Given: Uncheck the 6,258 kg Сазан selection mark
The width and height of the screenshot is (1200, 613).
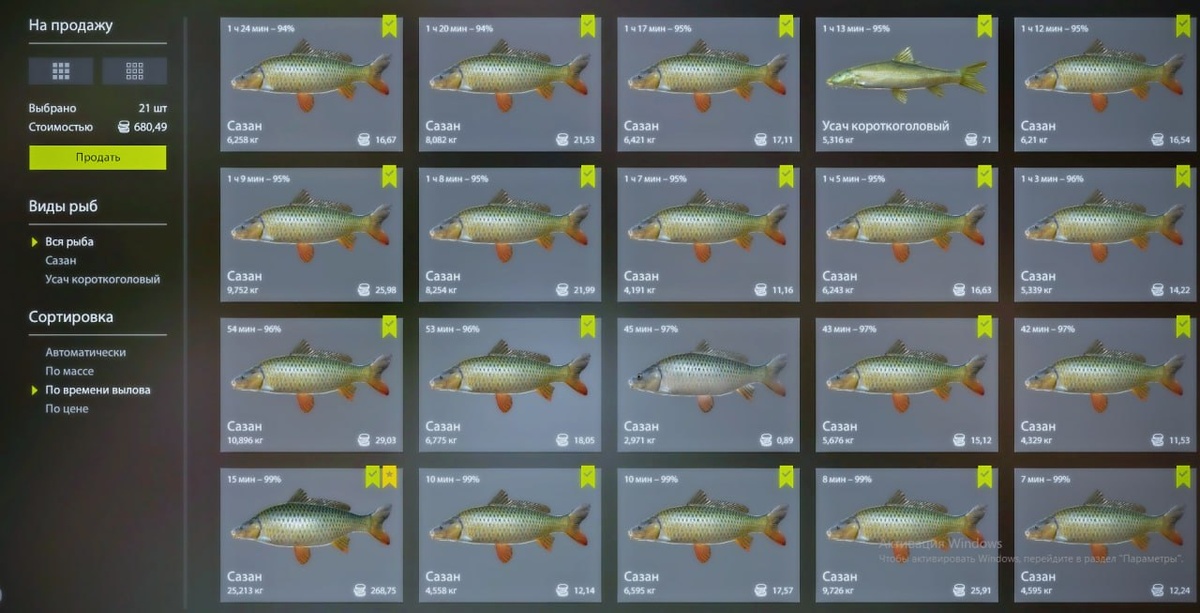Looking at the screenshot, I should coord(389,26).
